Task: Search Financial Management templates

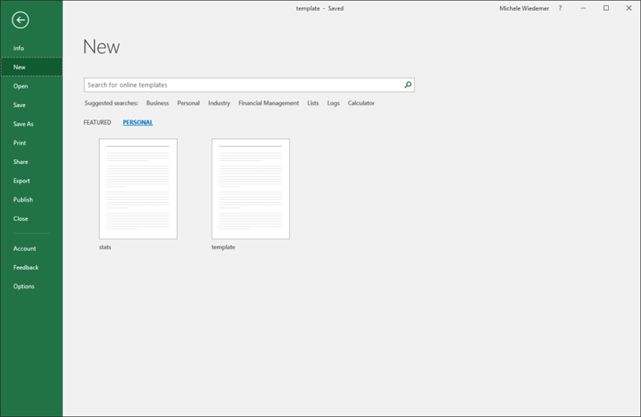Action: click(269, 103)
